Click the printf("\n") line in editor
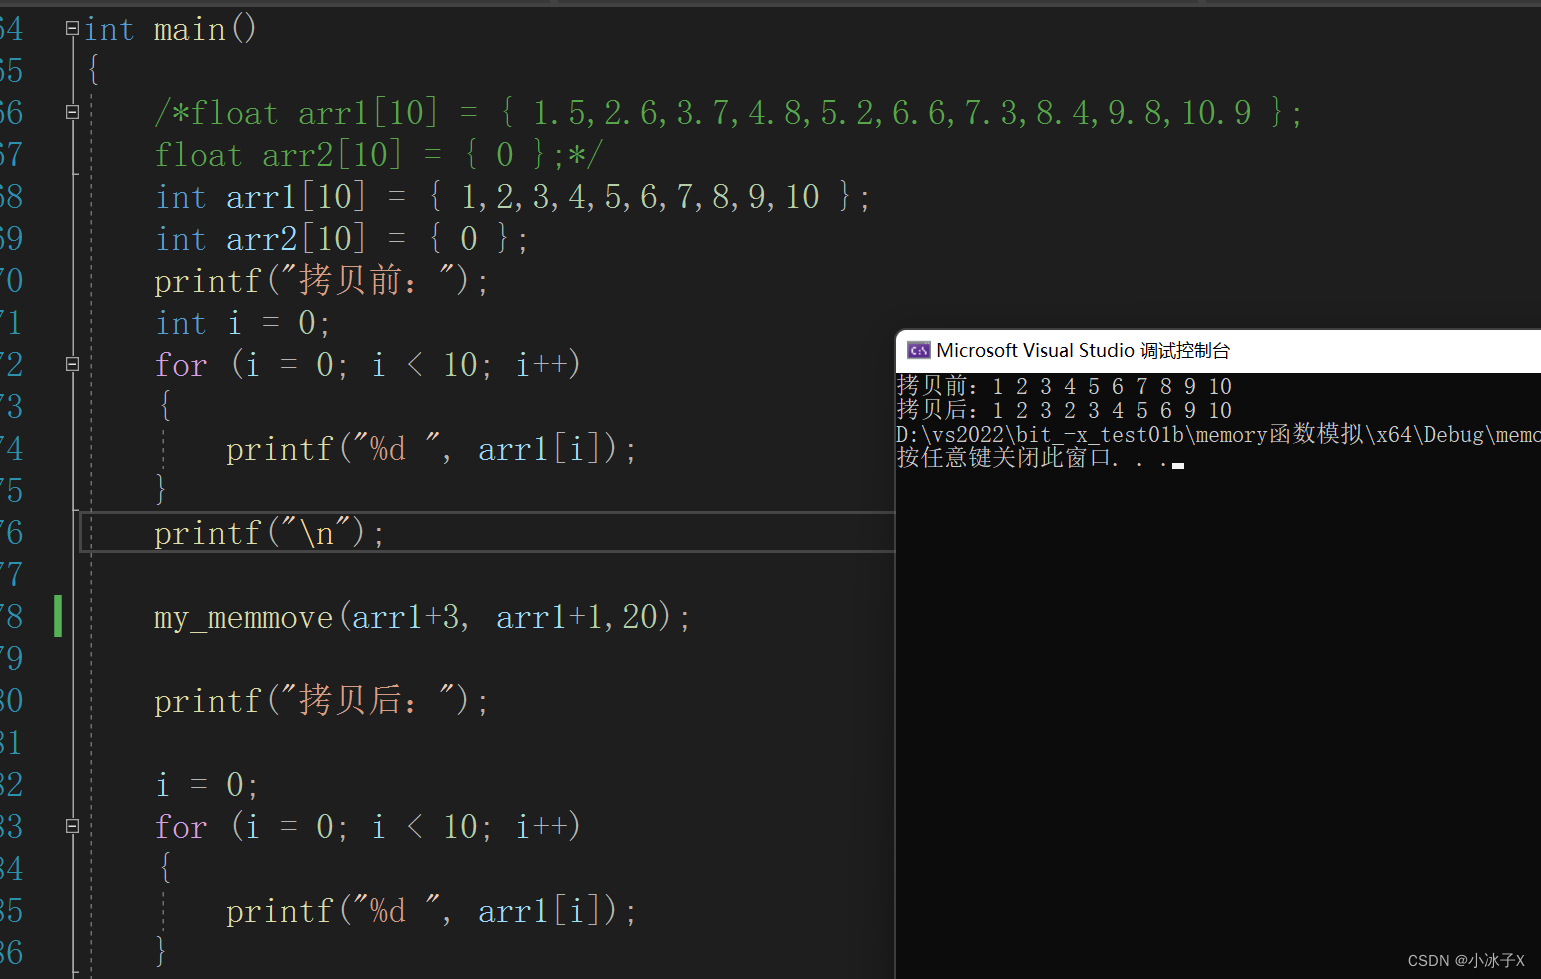 coord(269,533)
